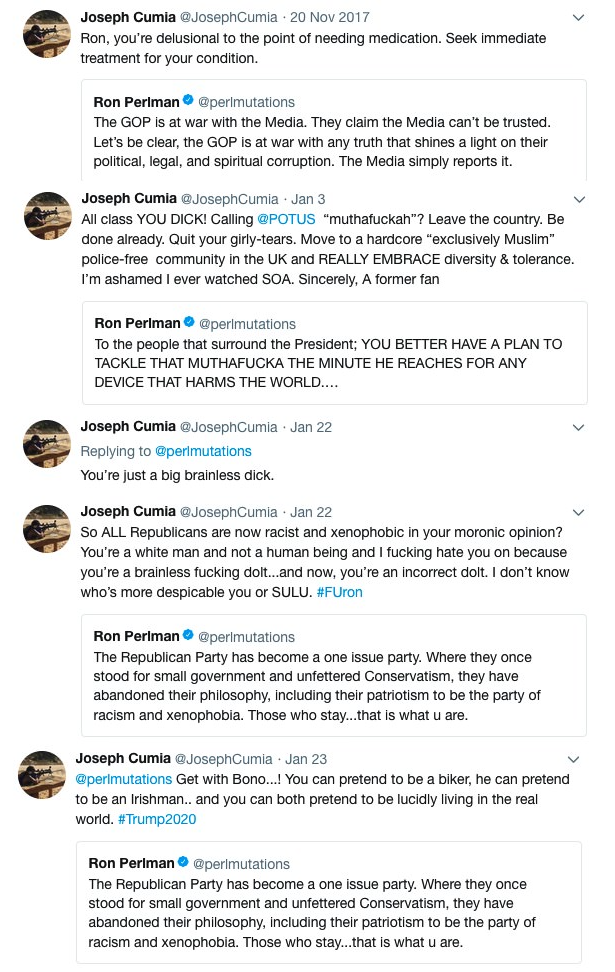
Task: Click the avatar beside the 'big brainless dick' reply
Action: pos(46,446)
